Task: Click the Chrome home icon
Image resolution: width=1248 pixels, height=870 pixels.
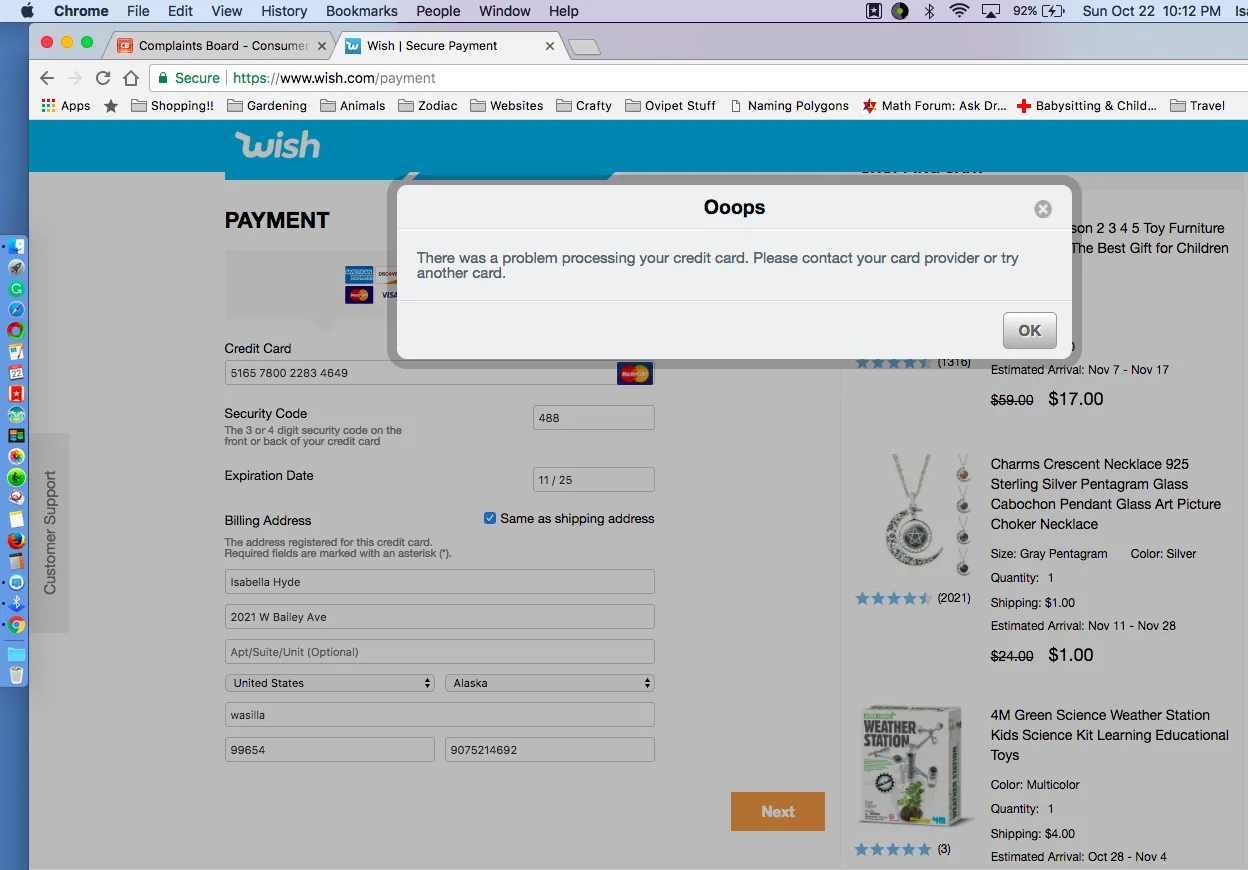Action: click(131, 78)
